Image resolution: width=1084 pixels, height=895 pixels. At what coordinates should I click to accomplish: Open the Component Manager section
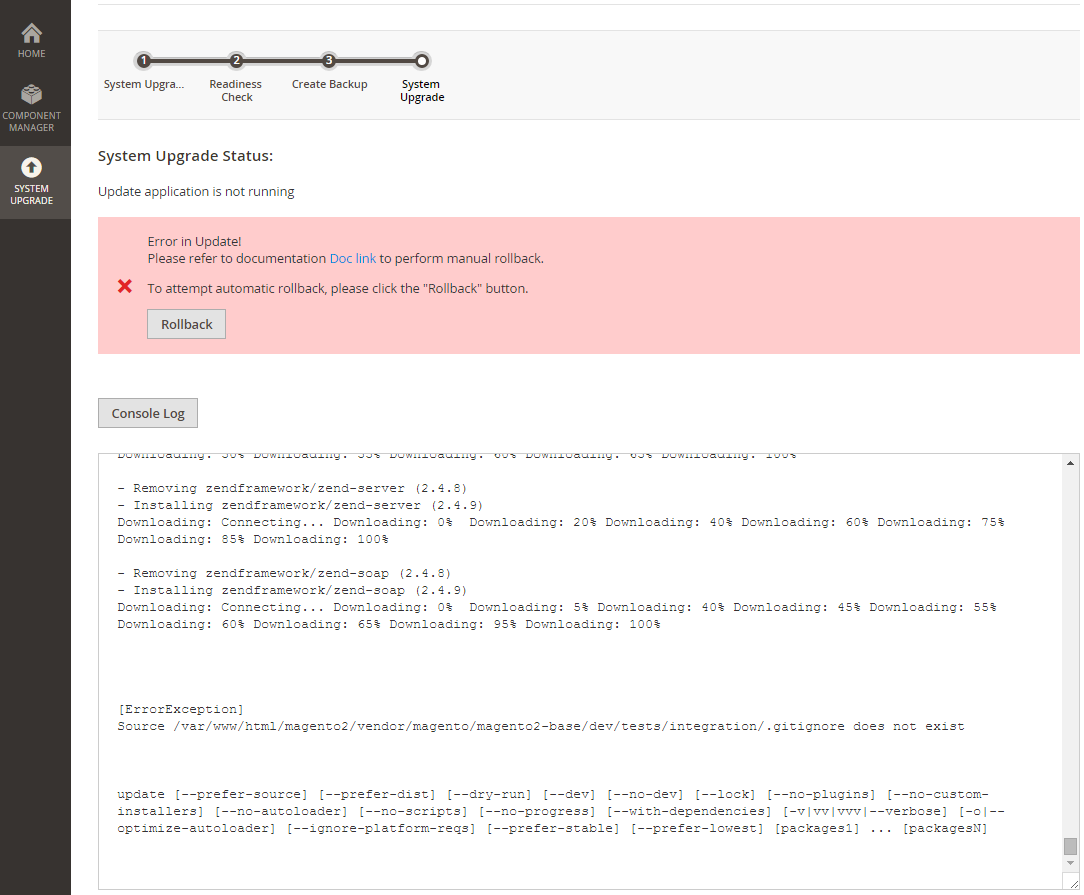(32, 109)
